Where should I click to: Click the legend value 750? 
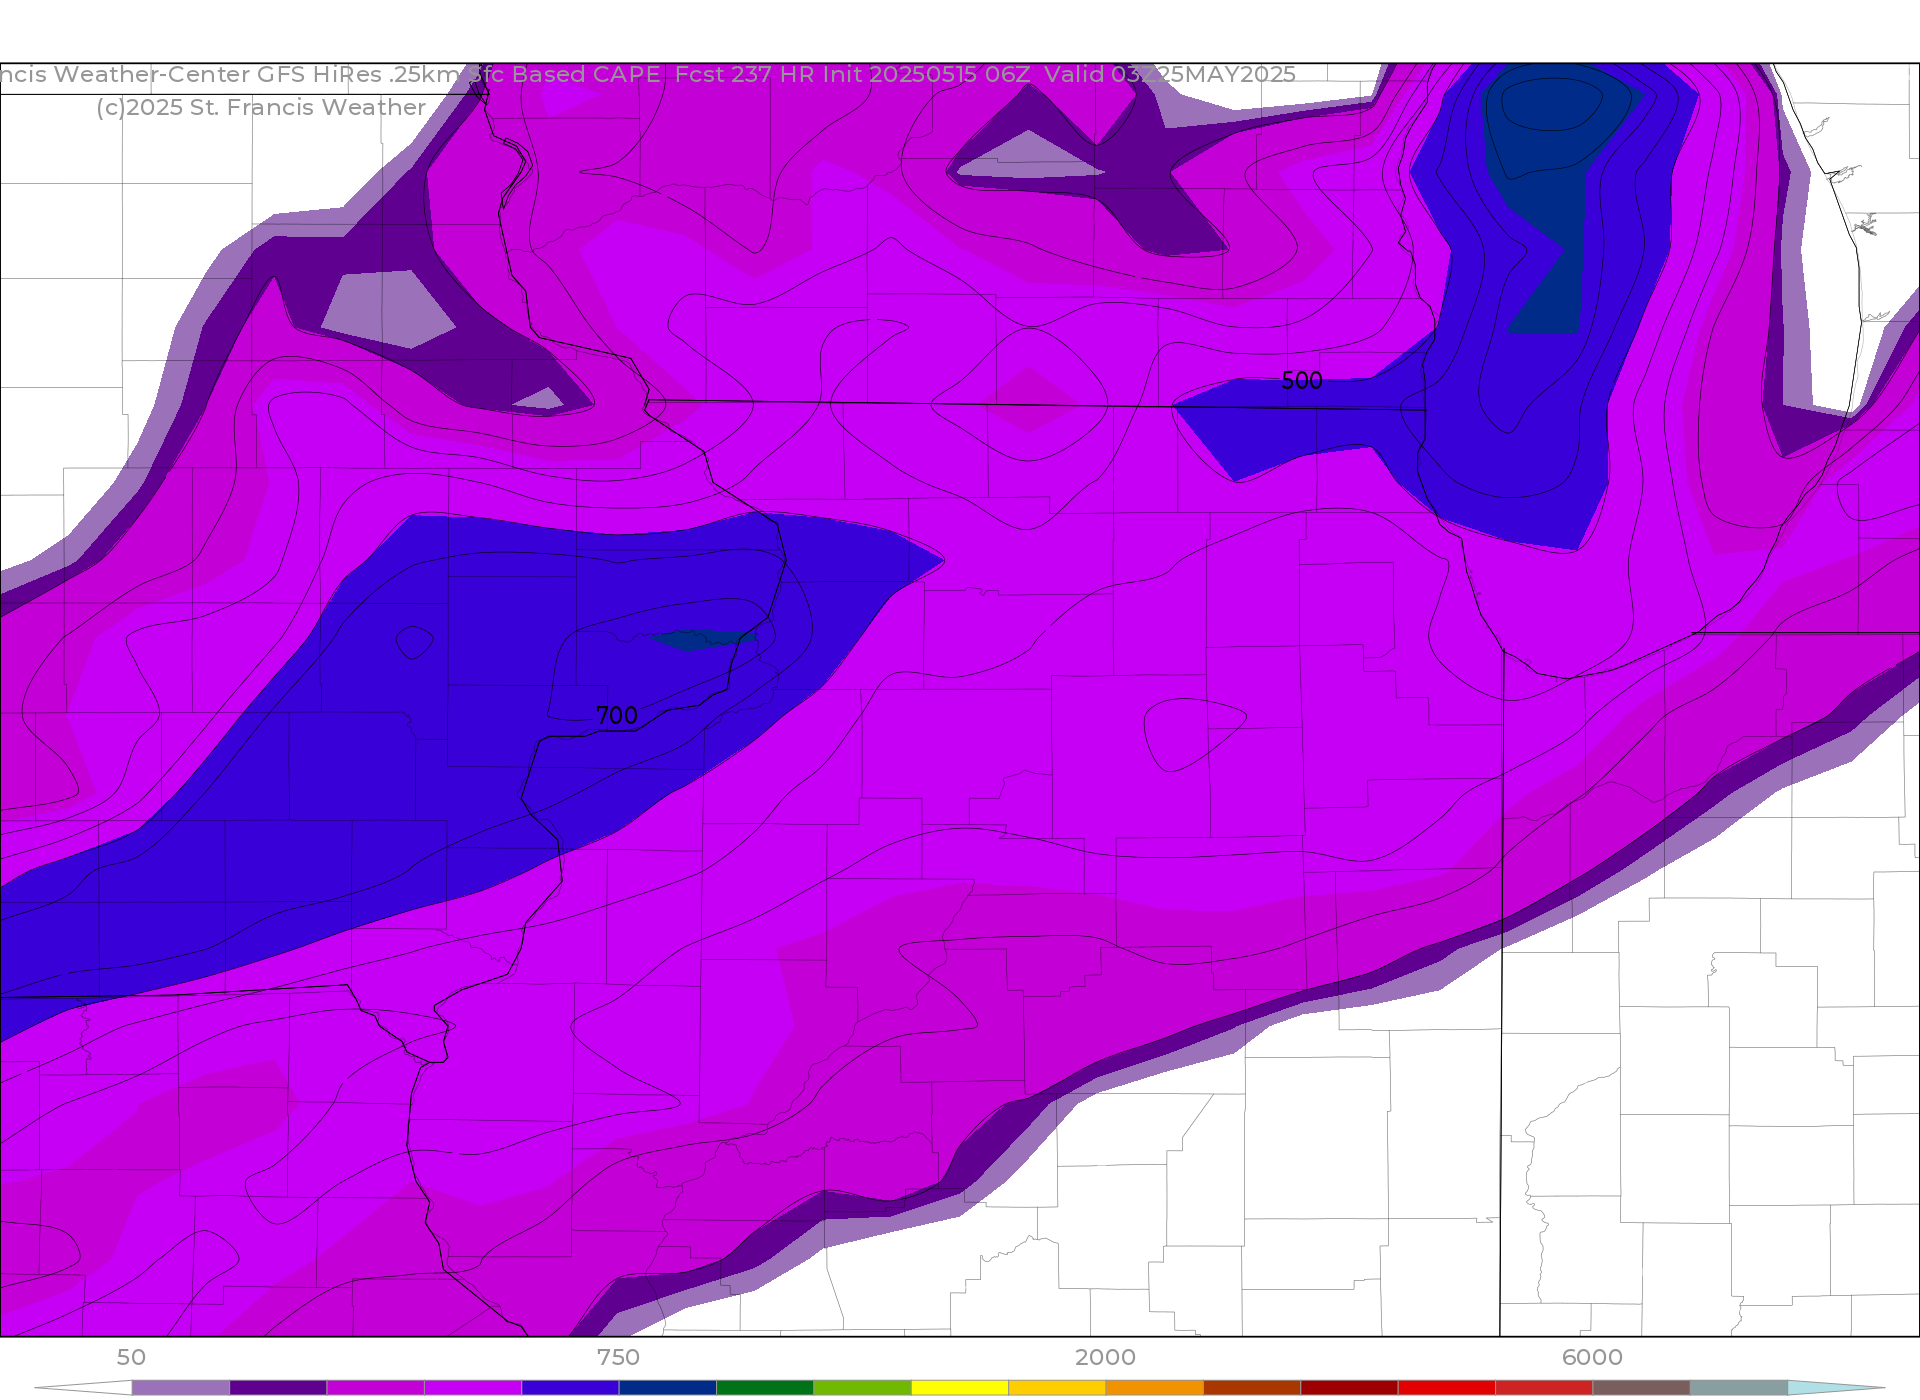coord(618,1357)
